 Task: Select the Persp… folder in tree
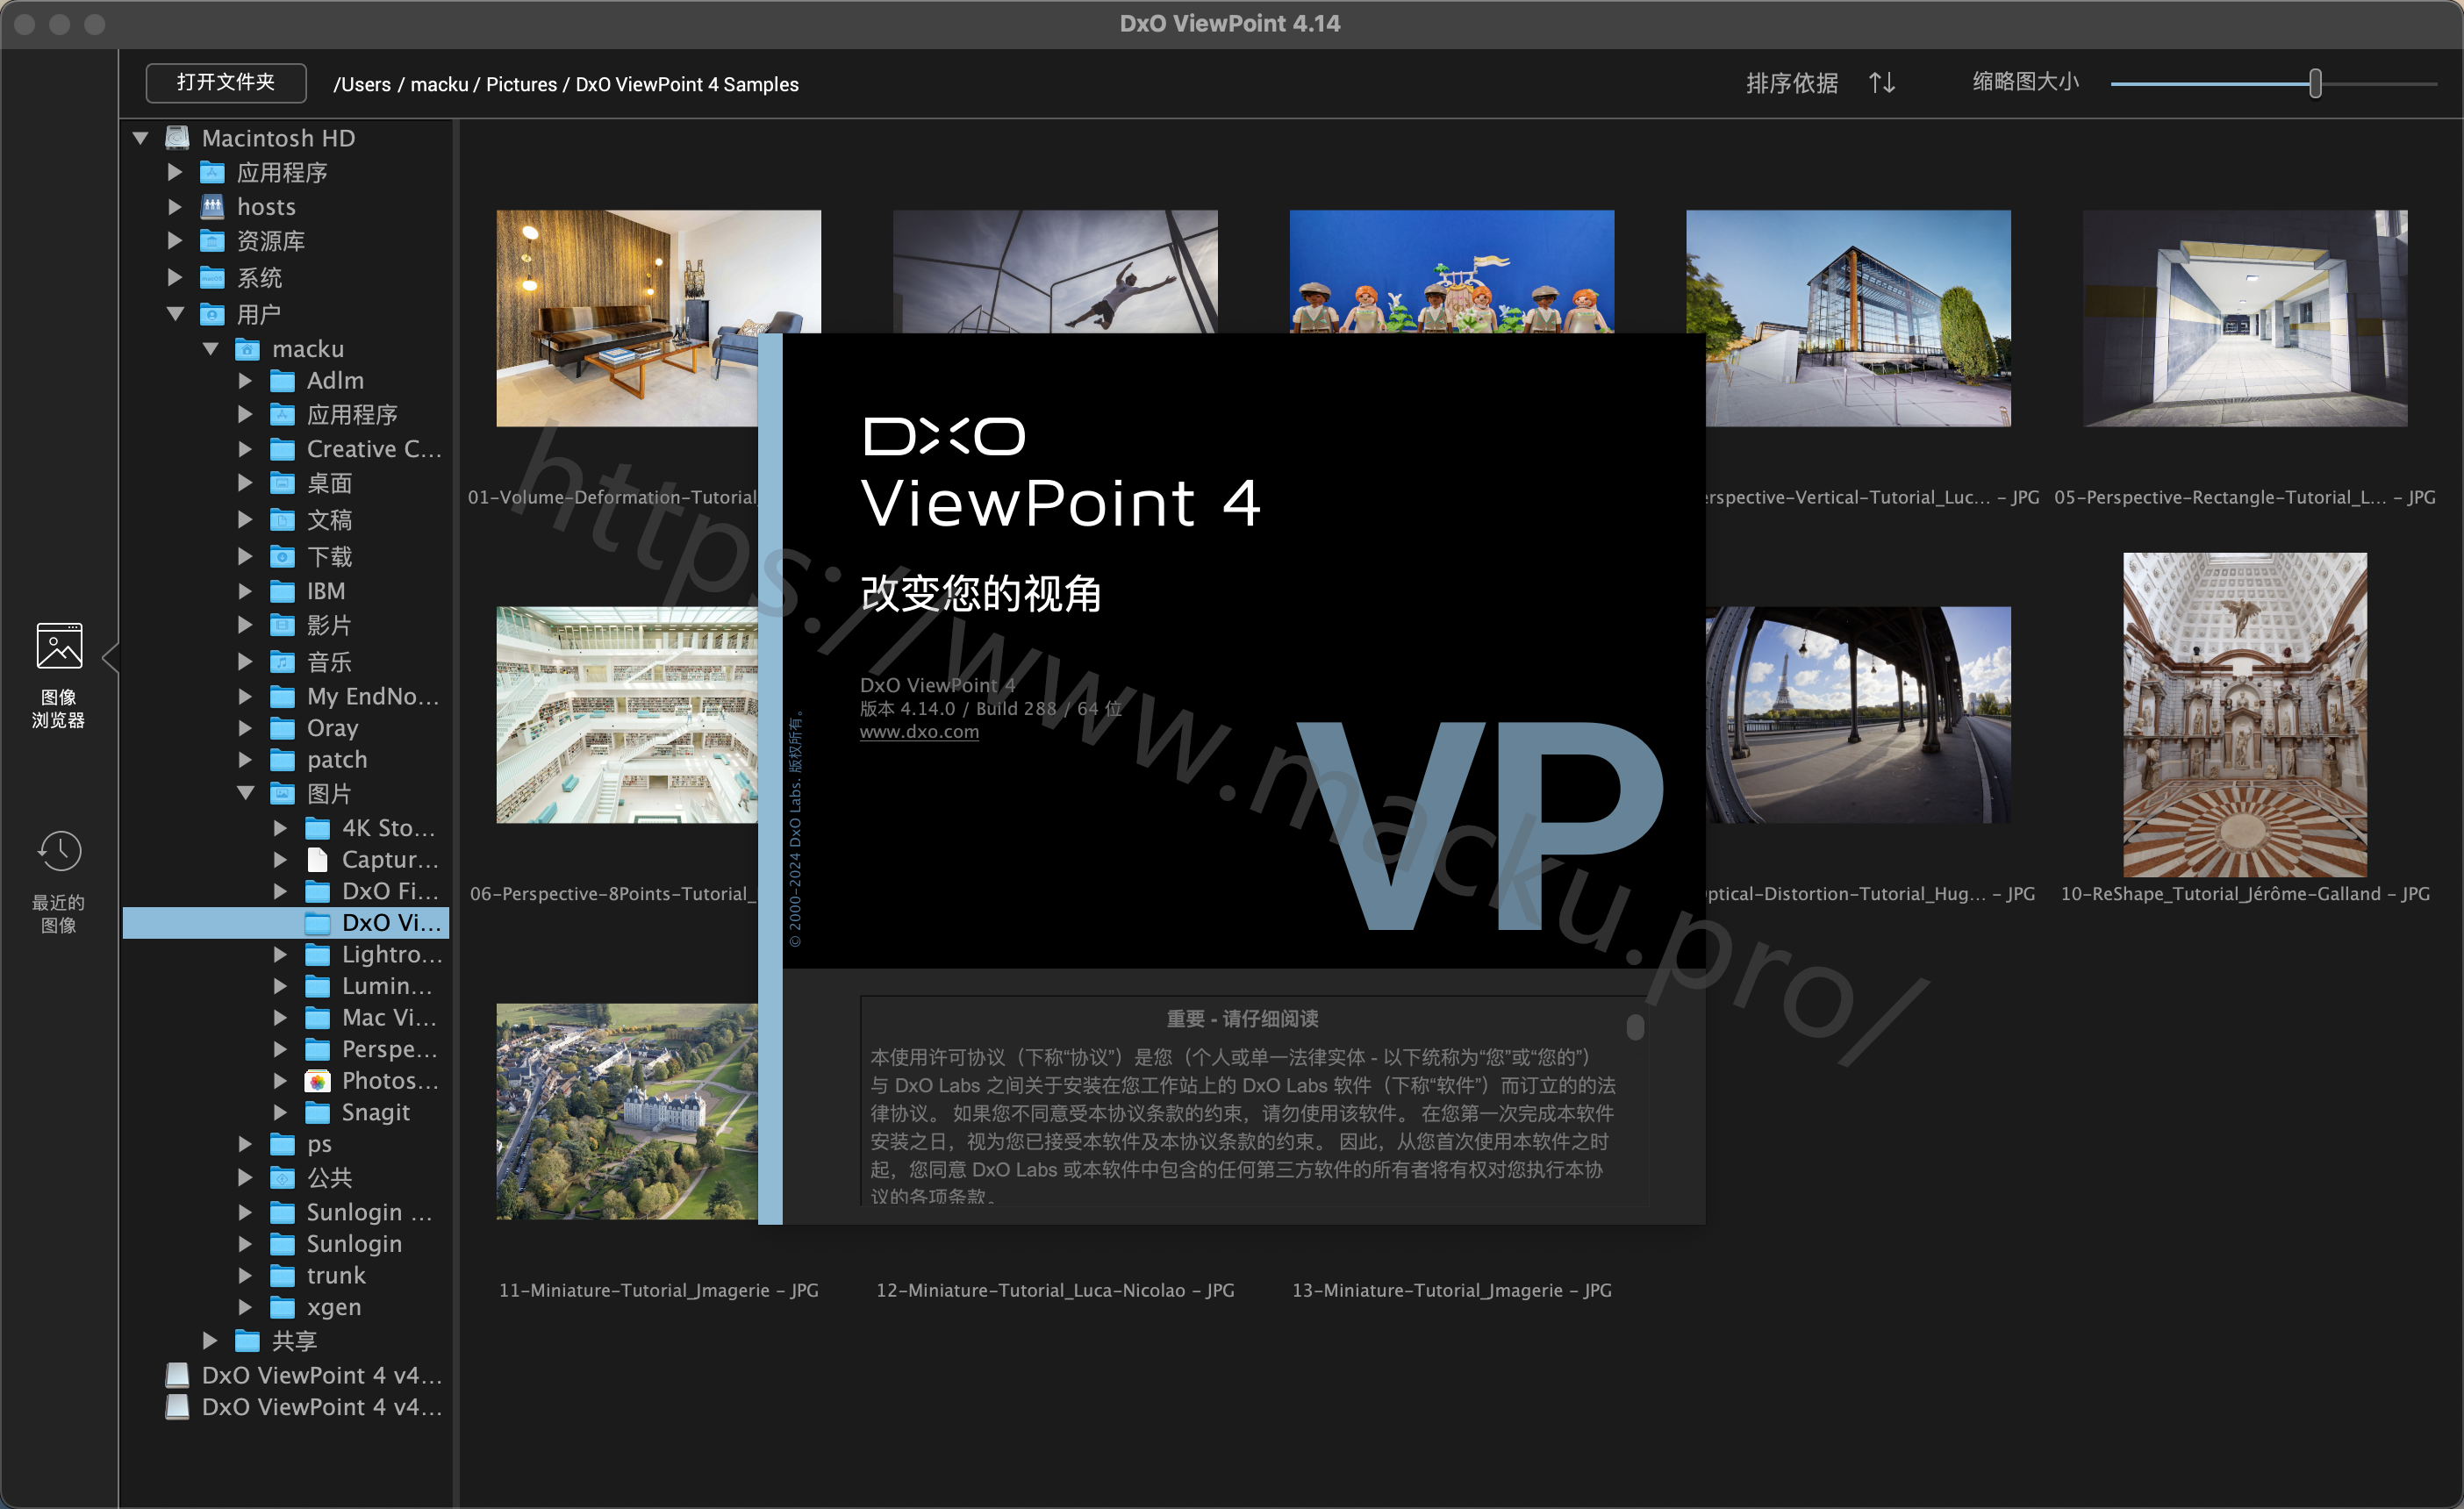coord(389,1049)
